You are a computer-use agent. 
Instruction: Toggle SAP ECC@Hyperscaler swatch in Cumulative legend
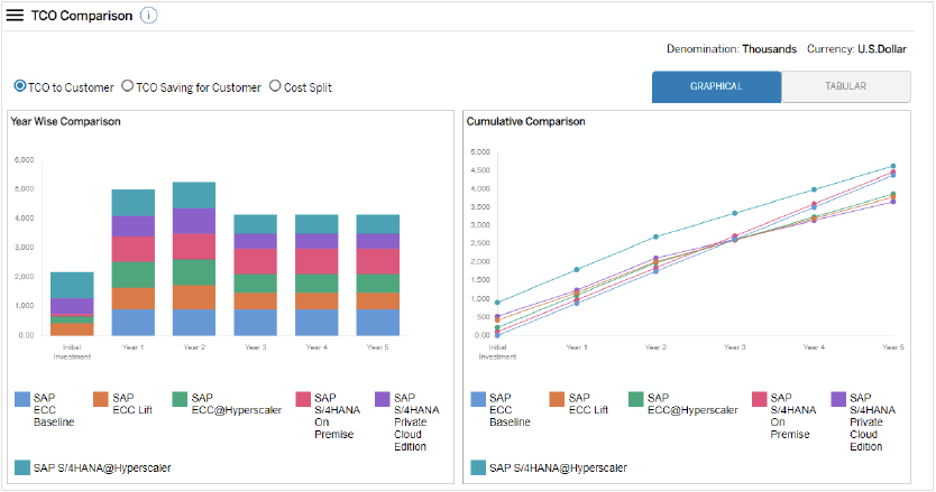click(636, 399)
